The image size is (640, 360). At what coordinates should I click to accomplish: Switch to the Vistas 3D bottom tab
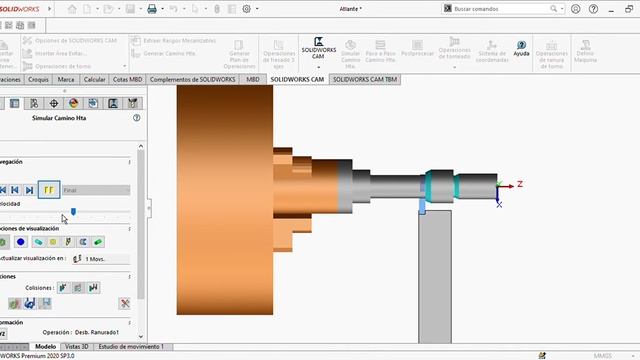pyautogui.click(x=77, y=347)
